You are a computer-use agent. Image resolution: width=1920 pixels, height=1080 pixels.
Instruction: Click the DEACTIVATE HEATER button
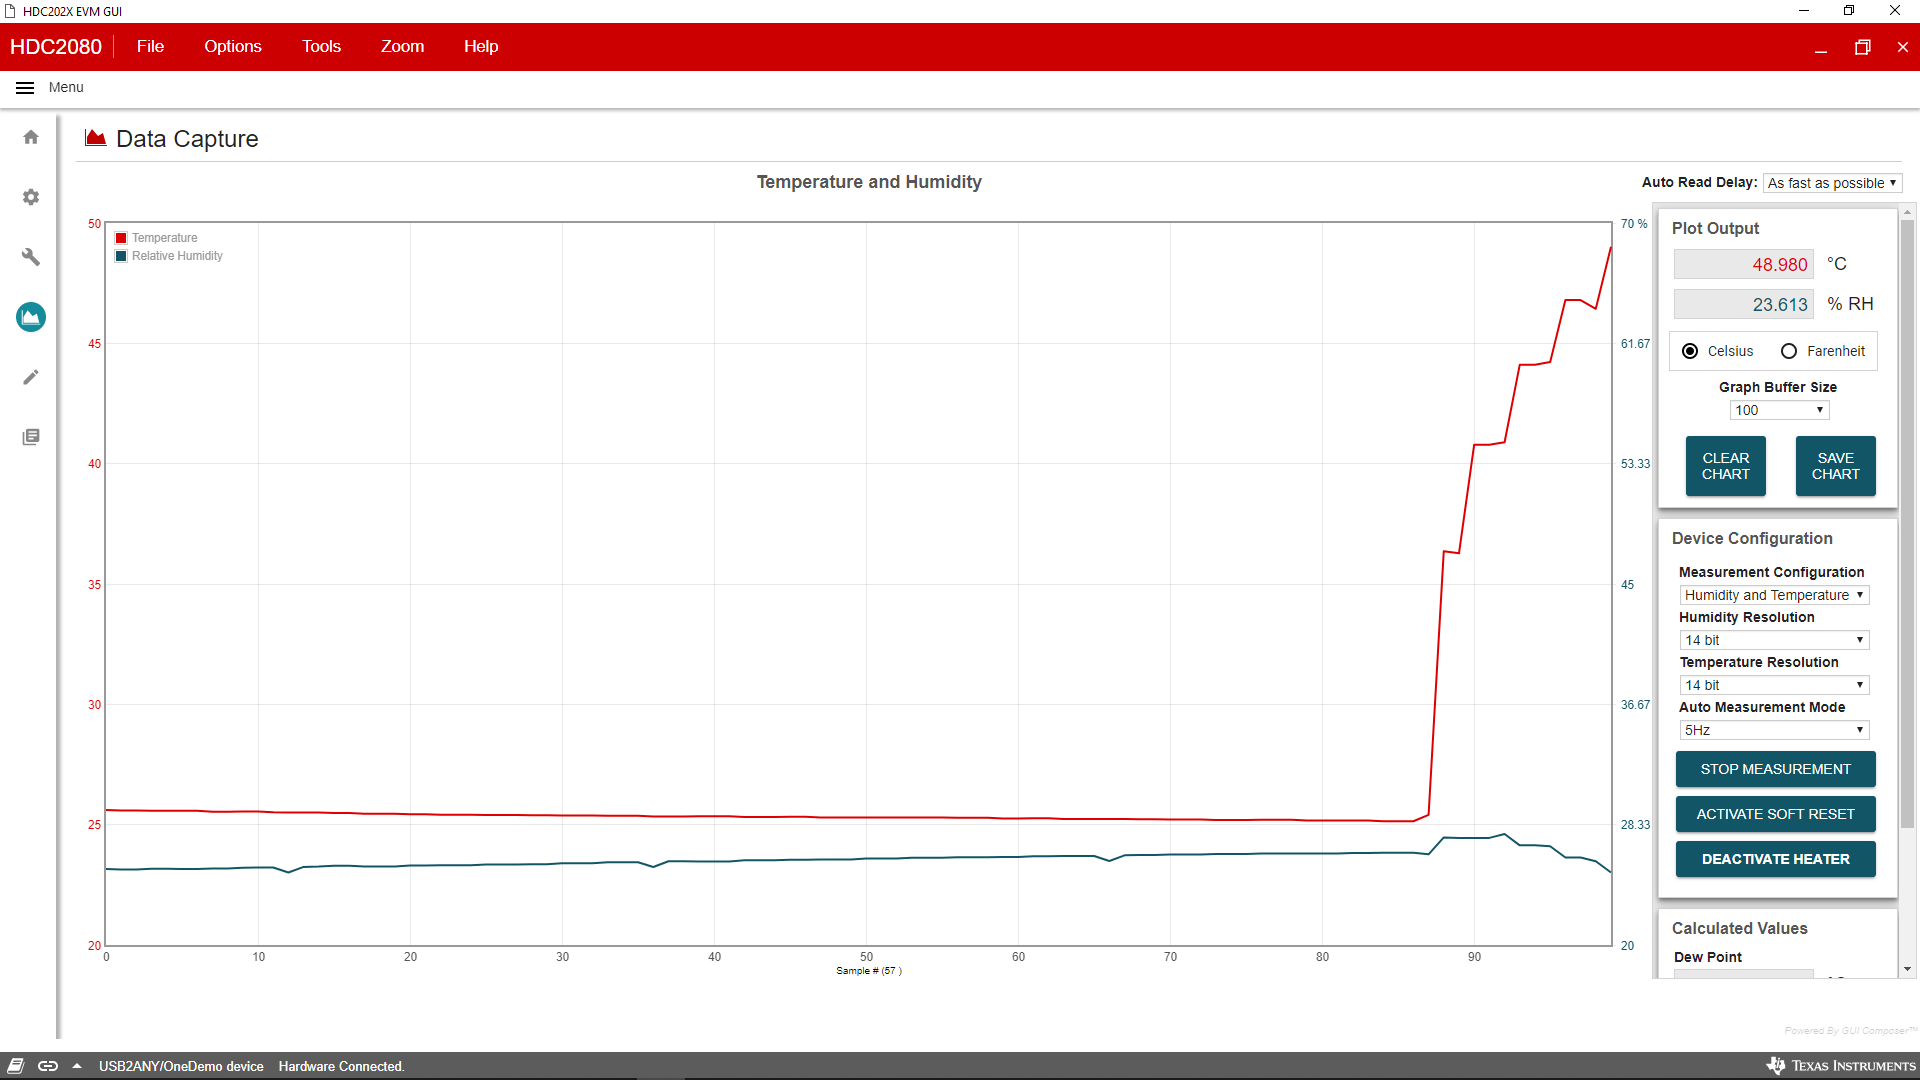1775,859
